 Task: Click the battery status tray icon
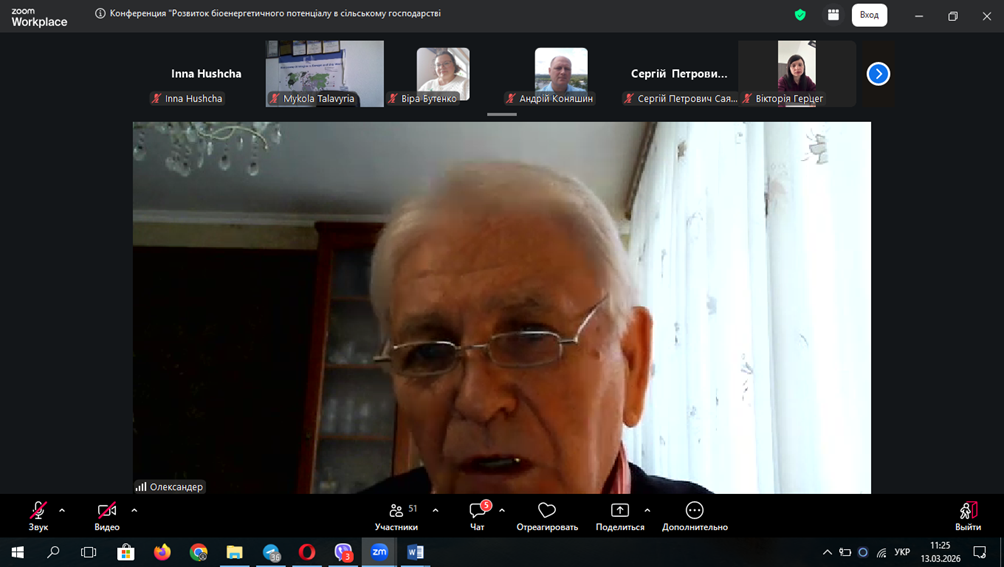(x=845, y=552)
